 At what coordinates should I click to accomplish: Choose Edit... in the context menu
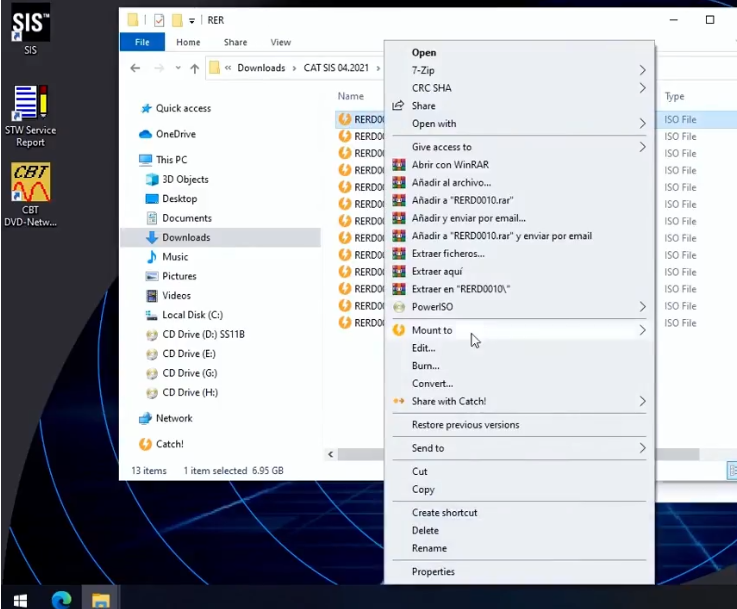[423, 348]
